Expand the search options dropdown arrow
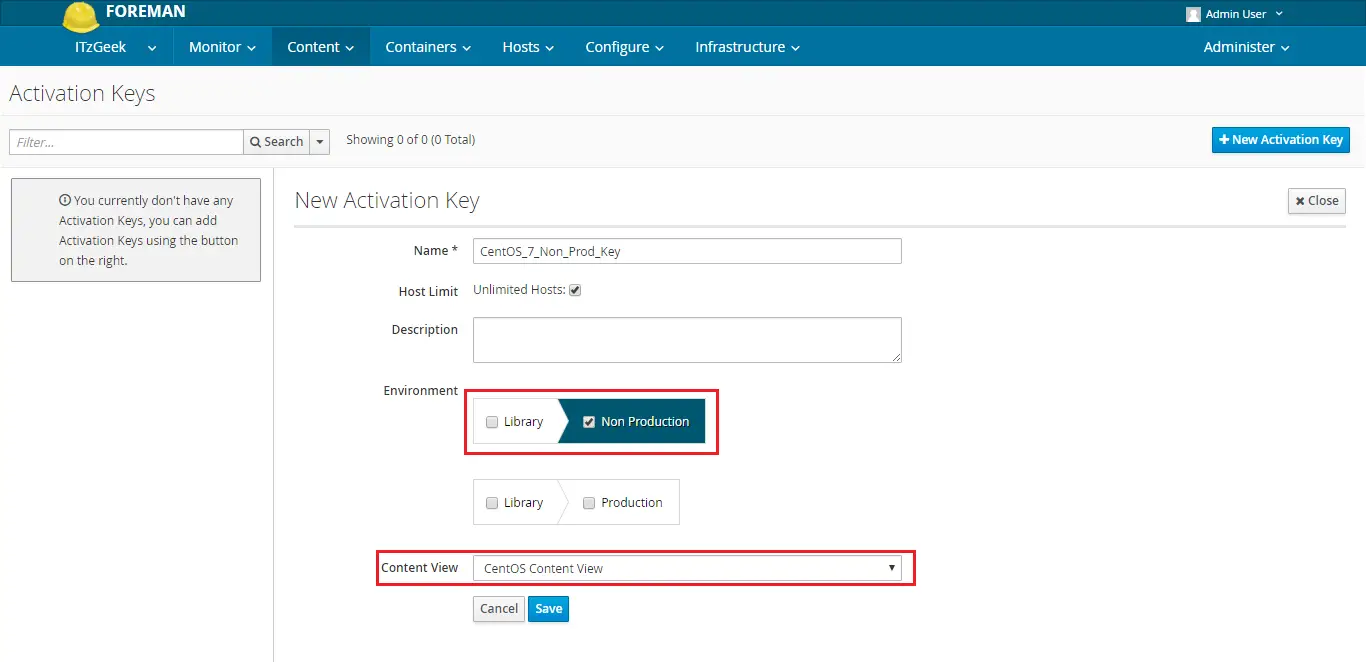The width and height of the screenshot is (1366, 662). 320,142
